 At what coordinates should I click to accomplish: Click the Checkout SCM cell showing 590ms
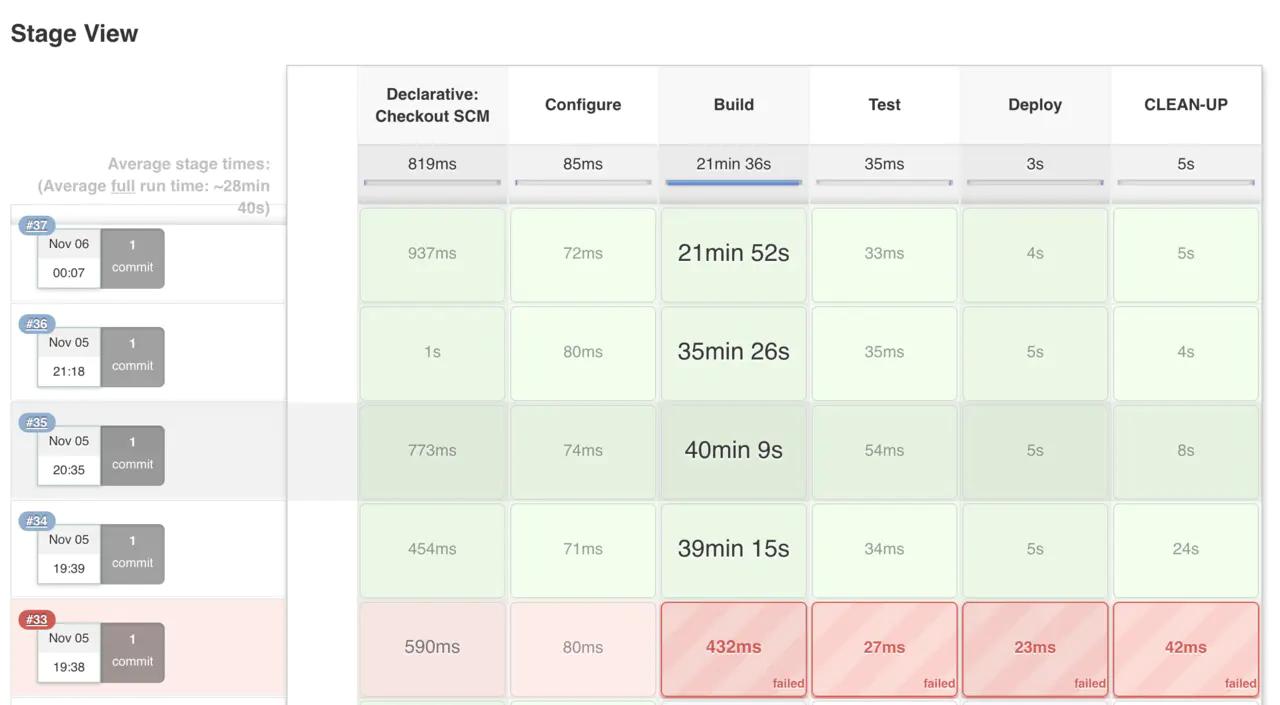click(x=432, y=648)
